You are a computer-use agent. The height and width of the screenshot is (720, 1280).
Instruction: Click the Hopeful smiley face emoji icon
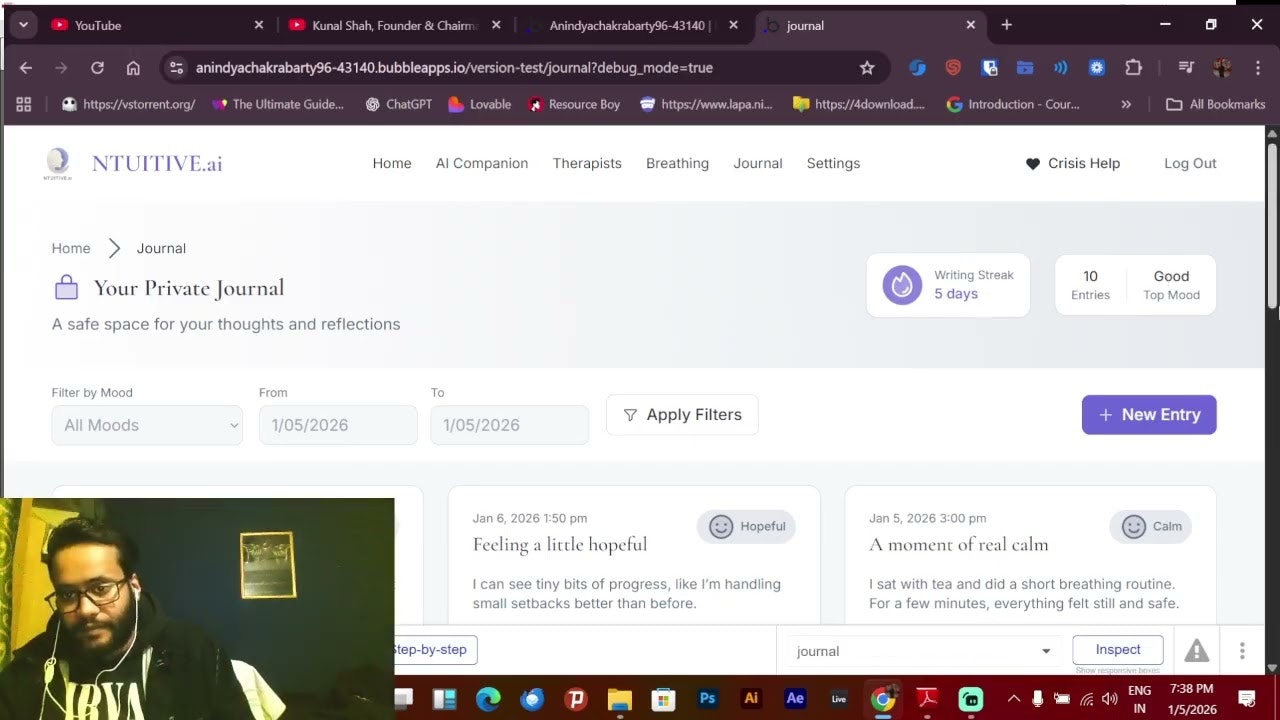pyautogui.click(x=721, y=526)
